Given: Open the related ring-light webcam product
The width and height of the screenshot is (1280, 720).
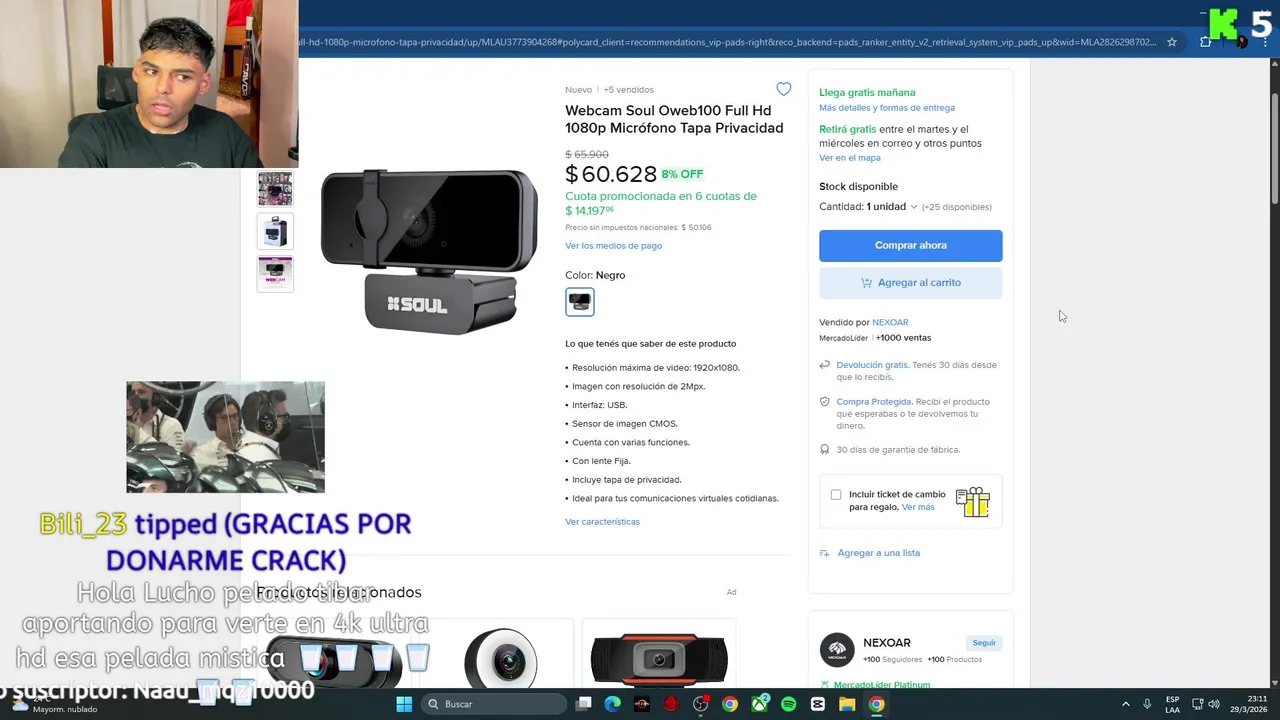Looking at the screenshot, I should point(501,658).
